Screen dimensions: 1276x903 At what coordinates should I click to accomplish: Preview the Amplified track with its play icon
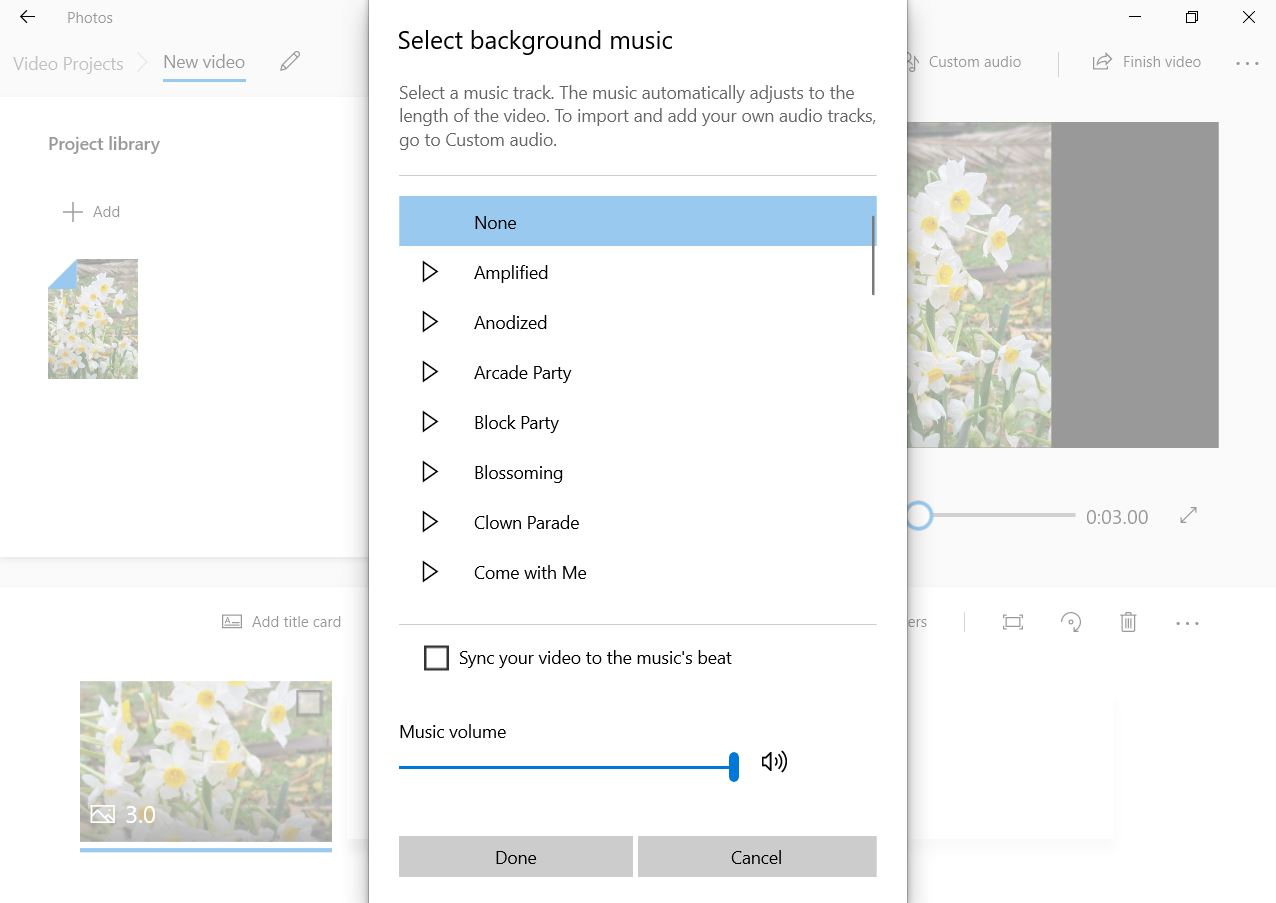[430, 272]
